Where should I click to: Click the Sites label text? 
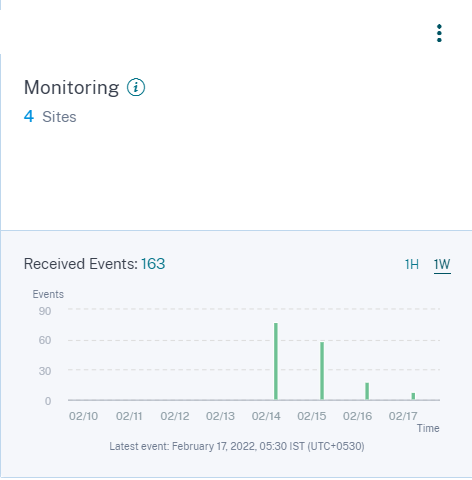tap(59, 117)
